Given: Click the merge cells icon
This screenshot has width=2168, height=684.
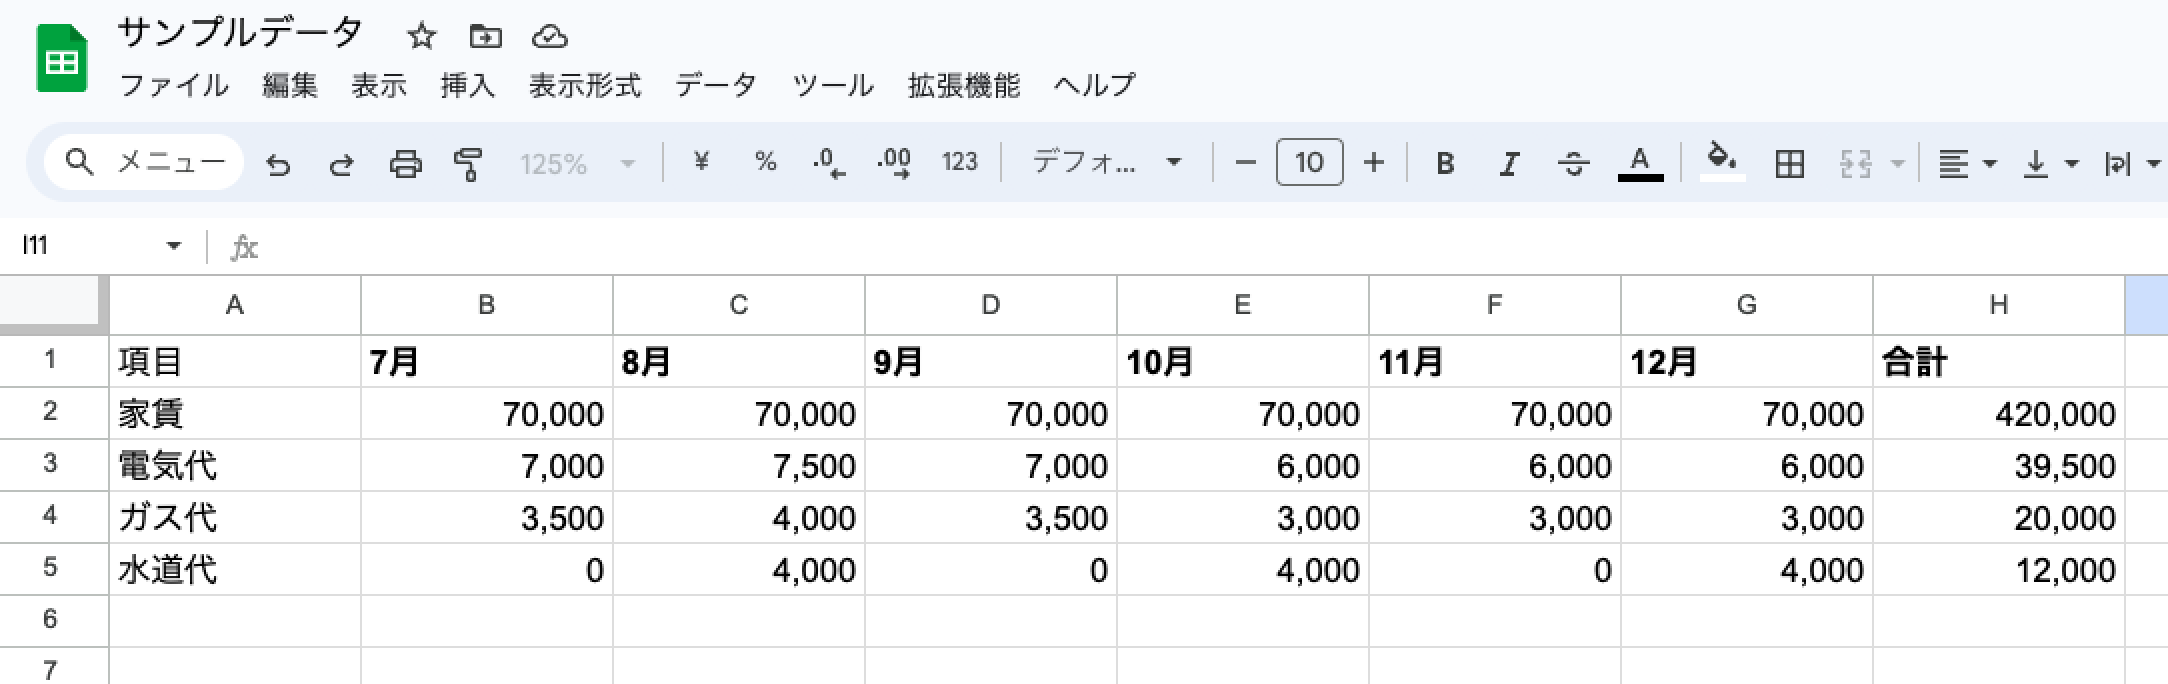Looking at the screenshot, I should (x=1855, y=163).
